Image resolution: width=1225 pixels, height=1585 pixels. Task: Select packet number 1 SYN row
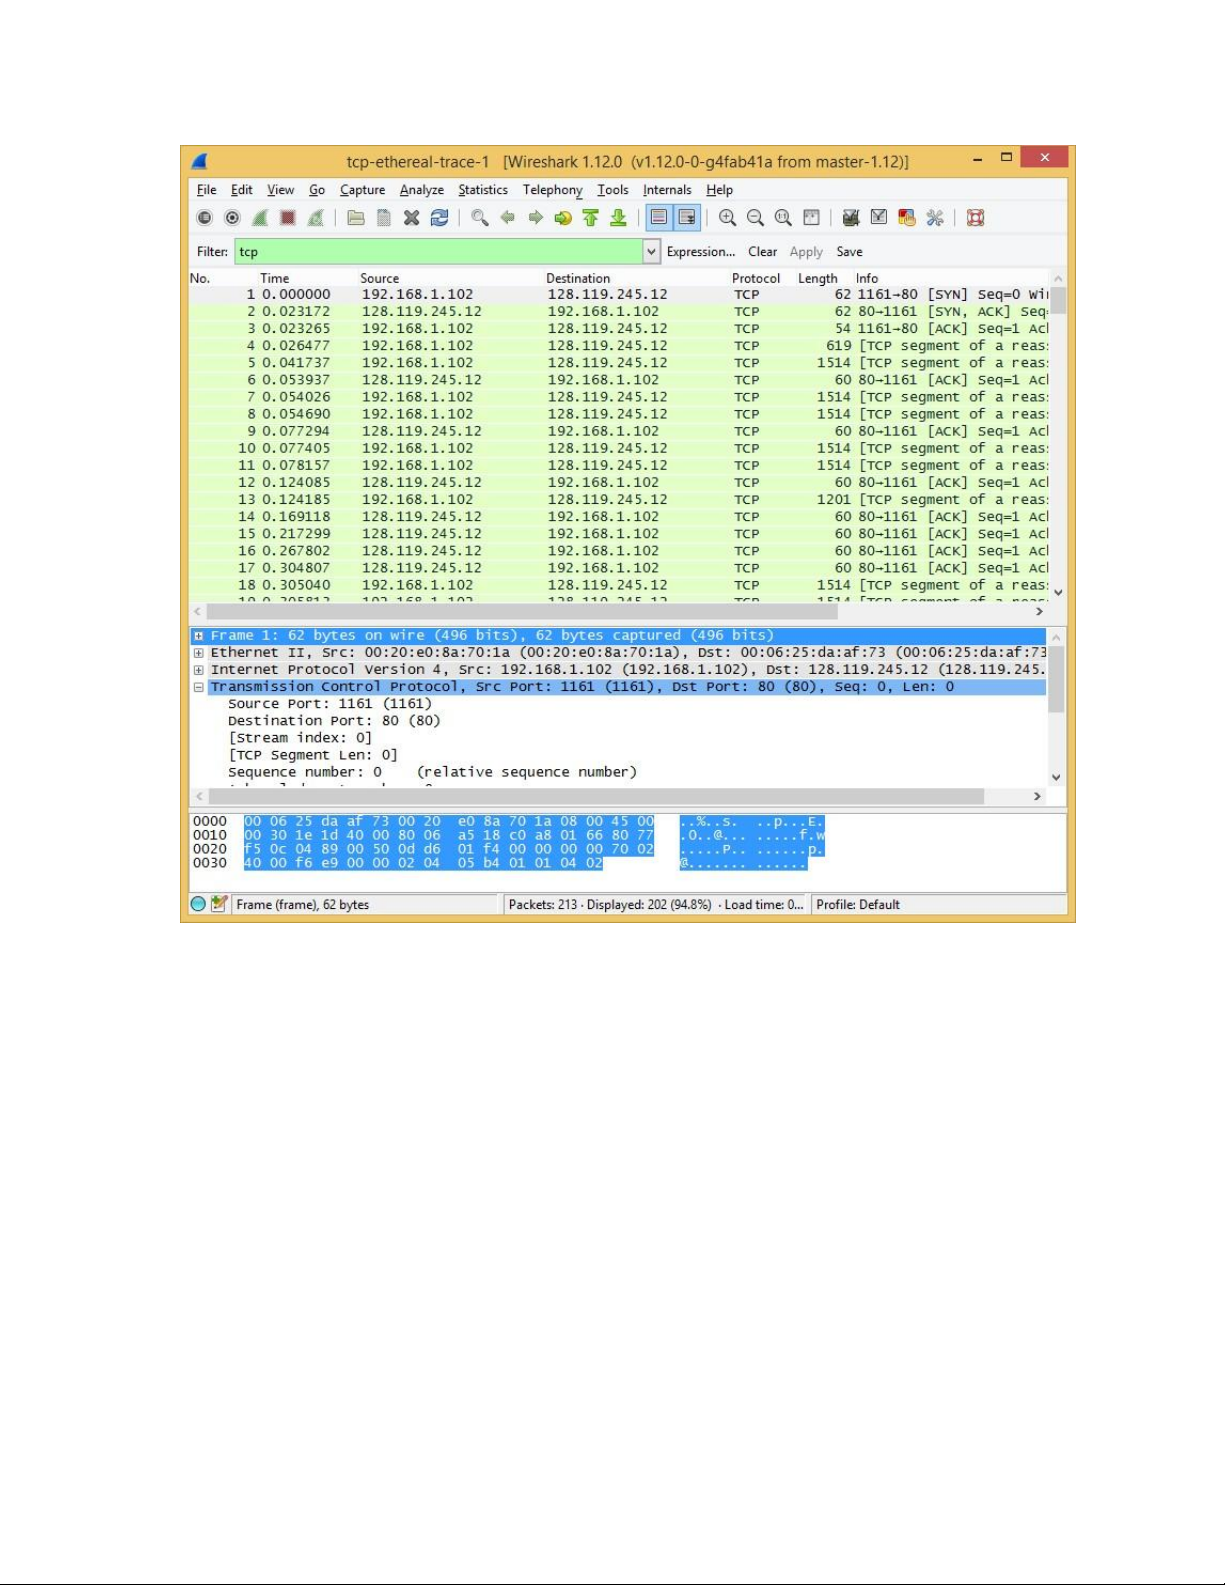tap(619, 295)
